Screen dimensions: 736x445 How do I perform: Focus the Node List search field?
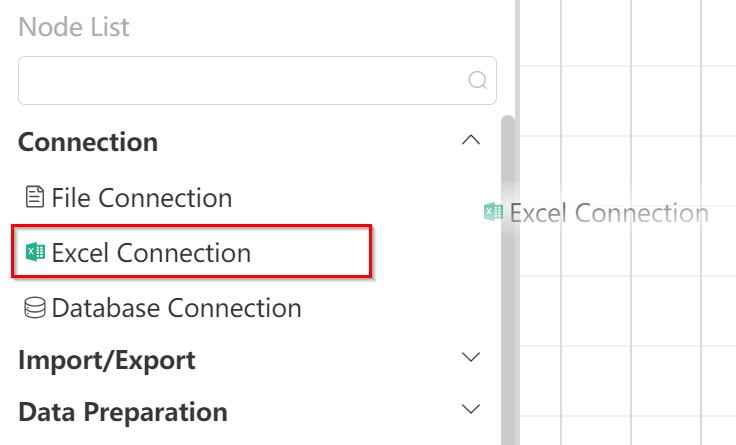coord(257,80)
